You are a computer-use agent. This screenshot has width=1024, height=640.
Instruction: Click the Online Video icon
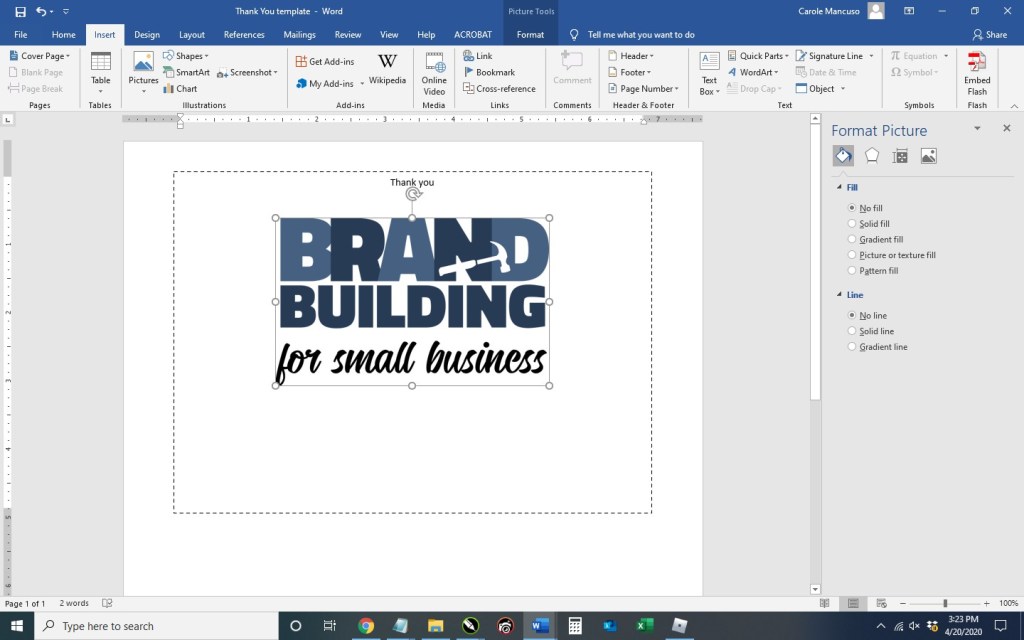tap(434, 70)
